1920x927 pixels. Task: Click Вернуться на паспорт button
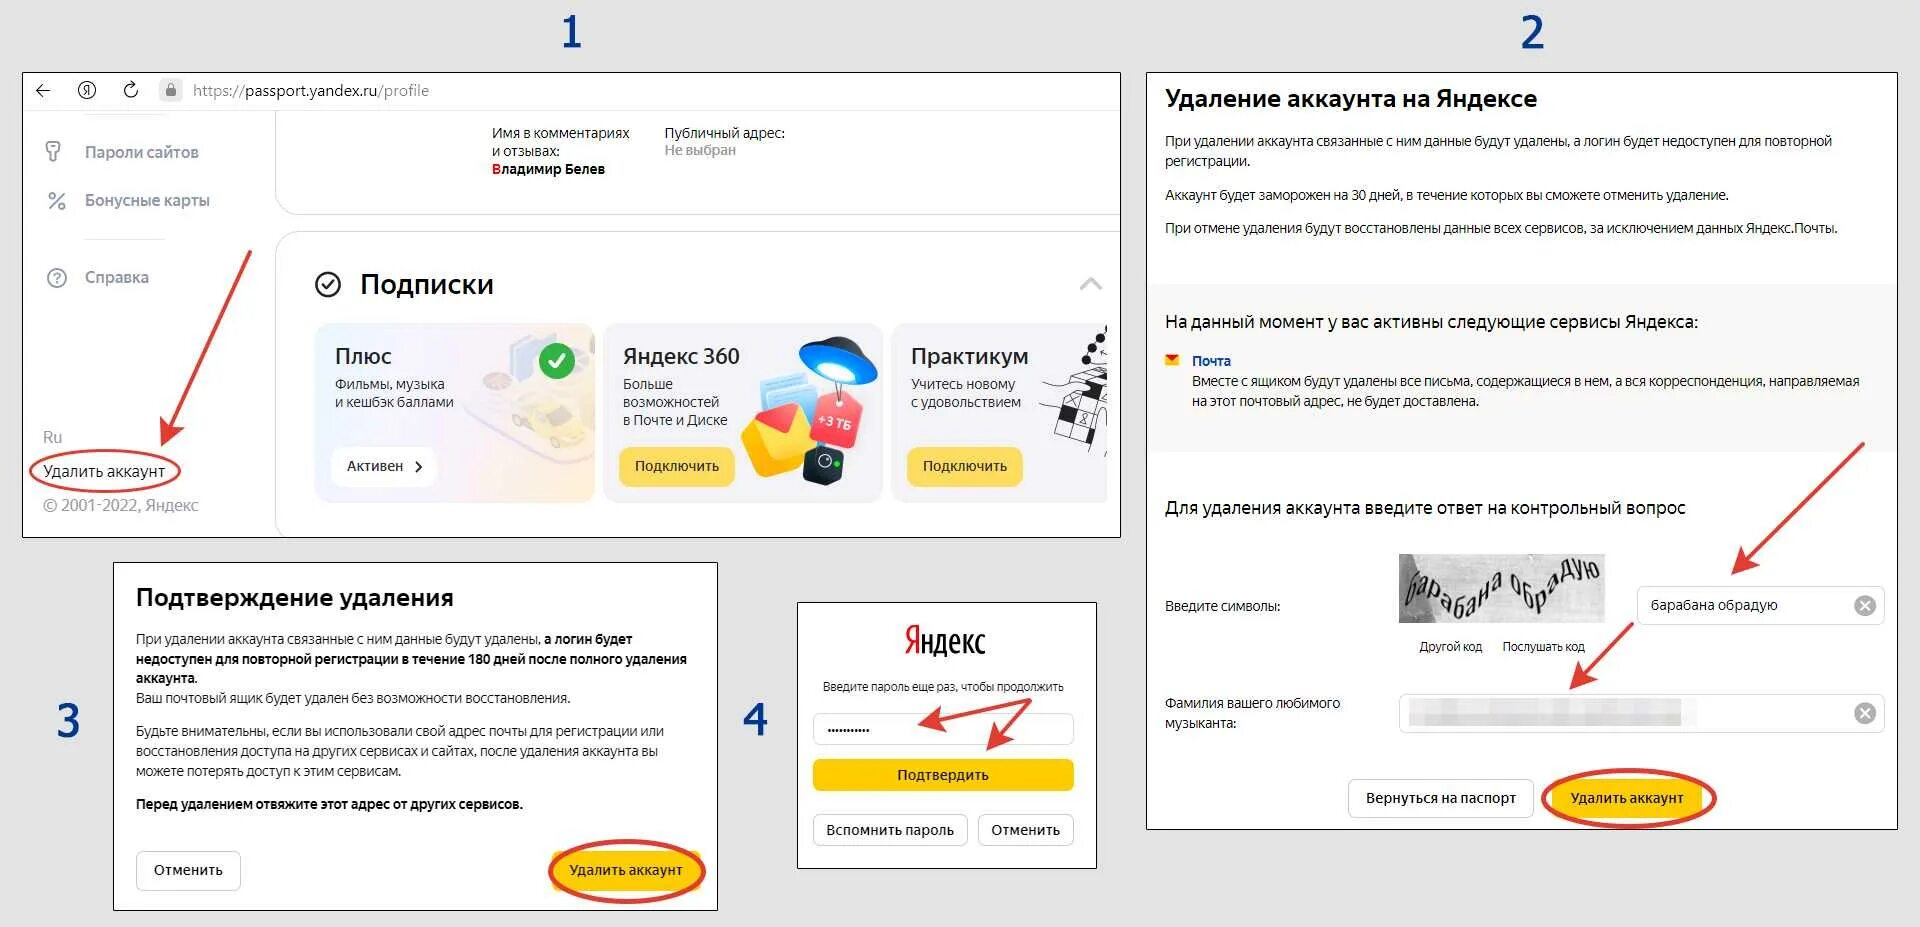[1441, 798]
